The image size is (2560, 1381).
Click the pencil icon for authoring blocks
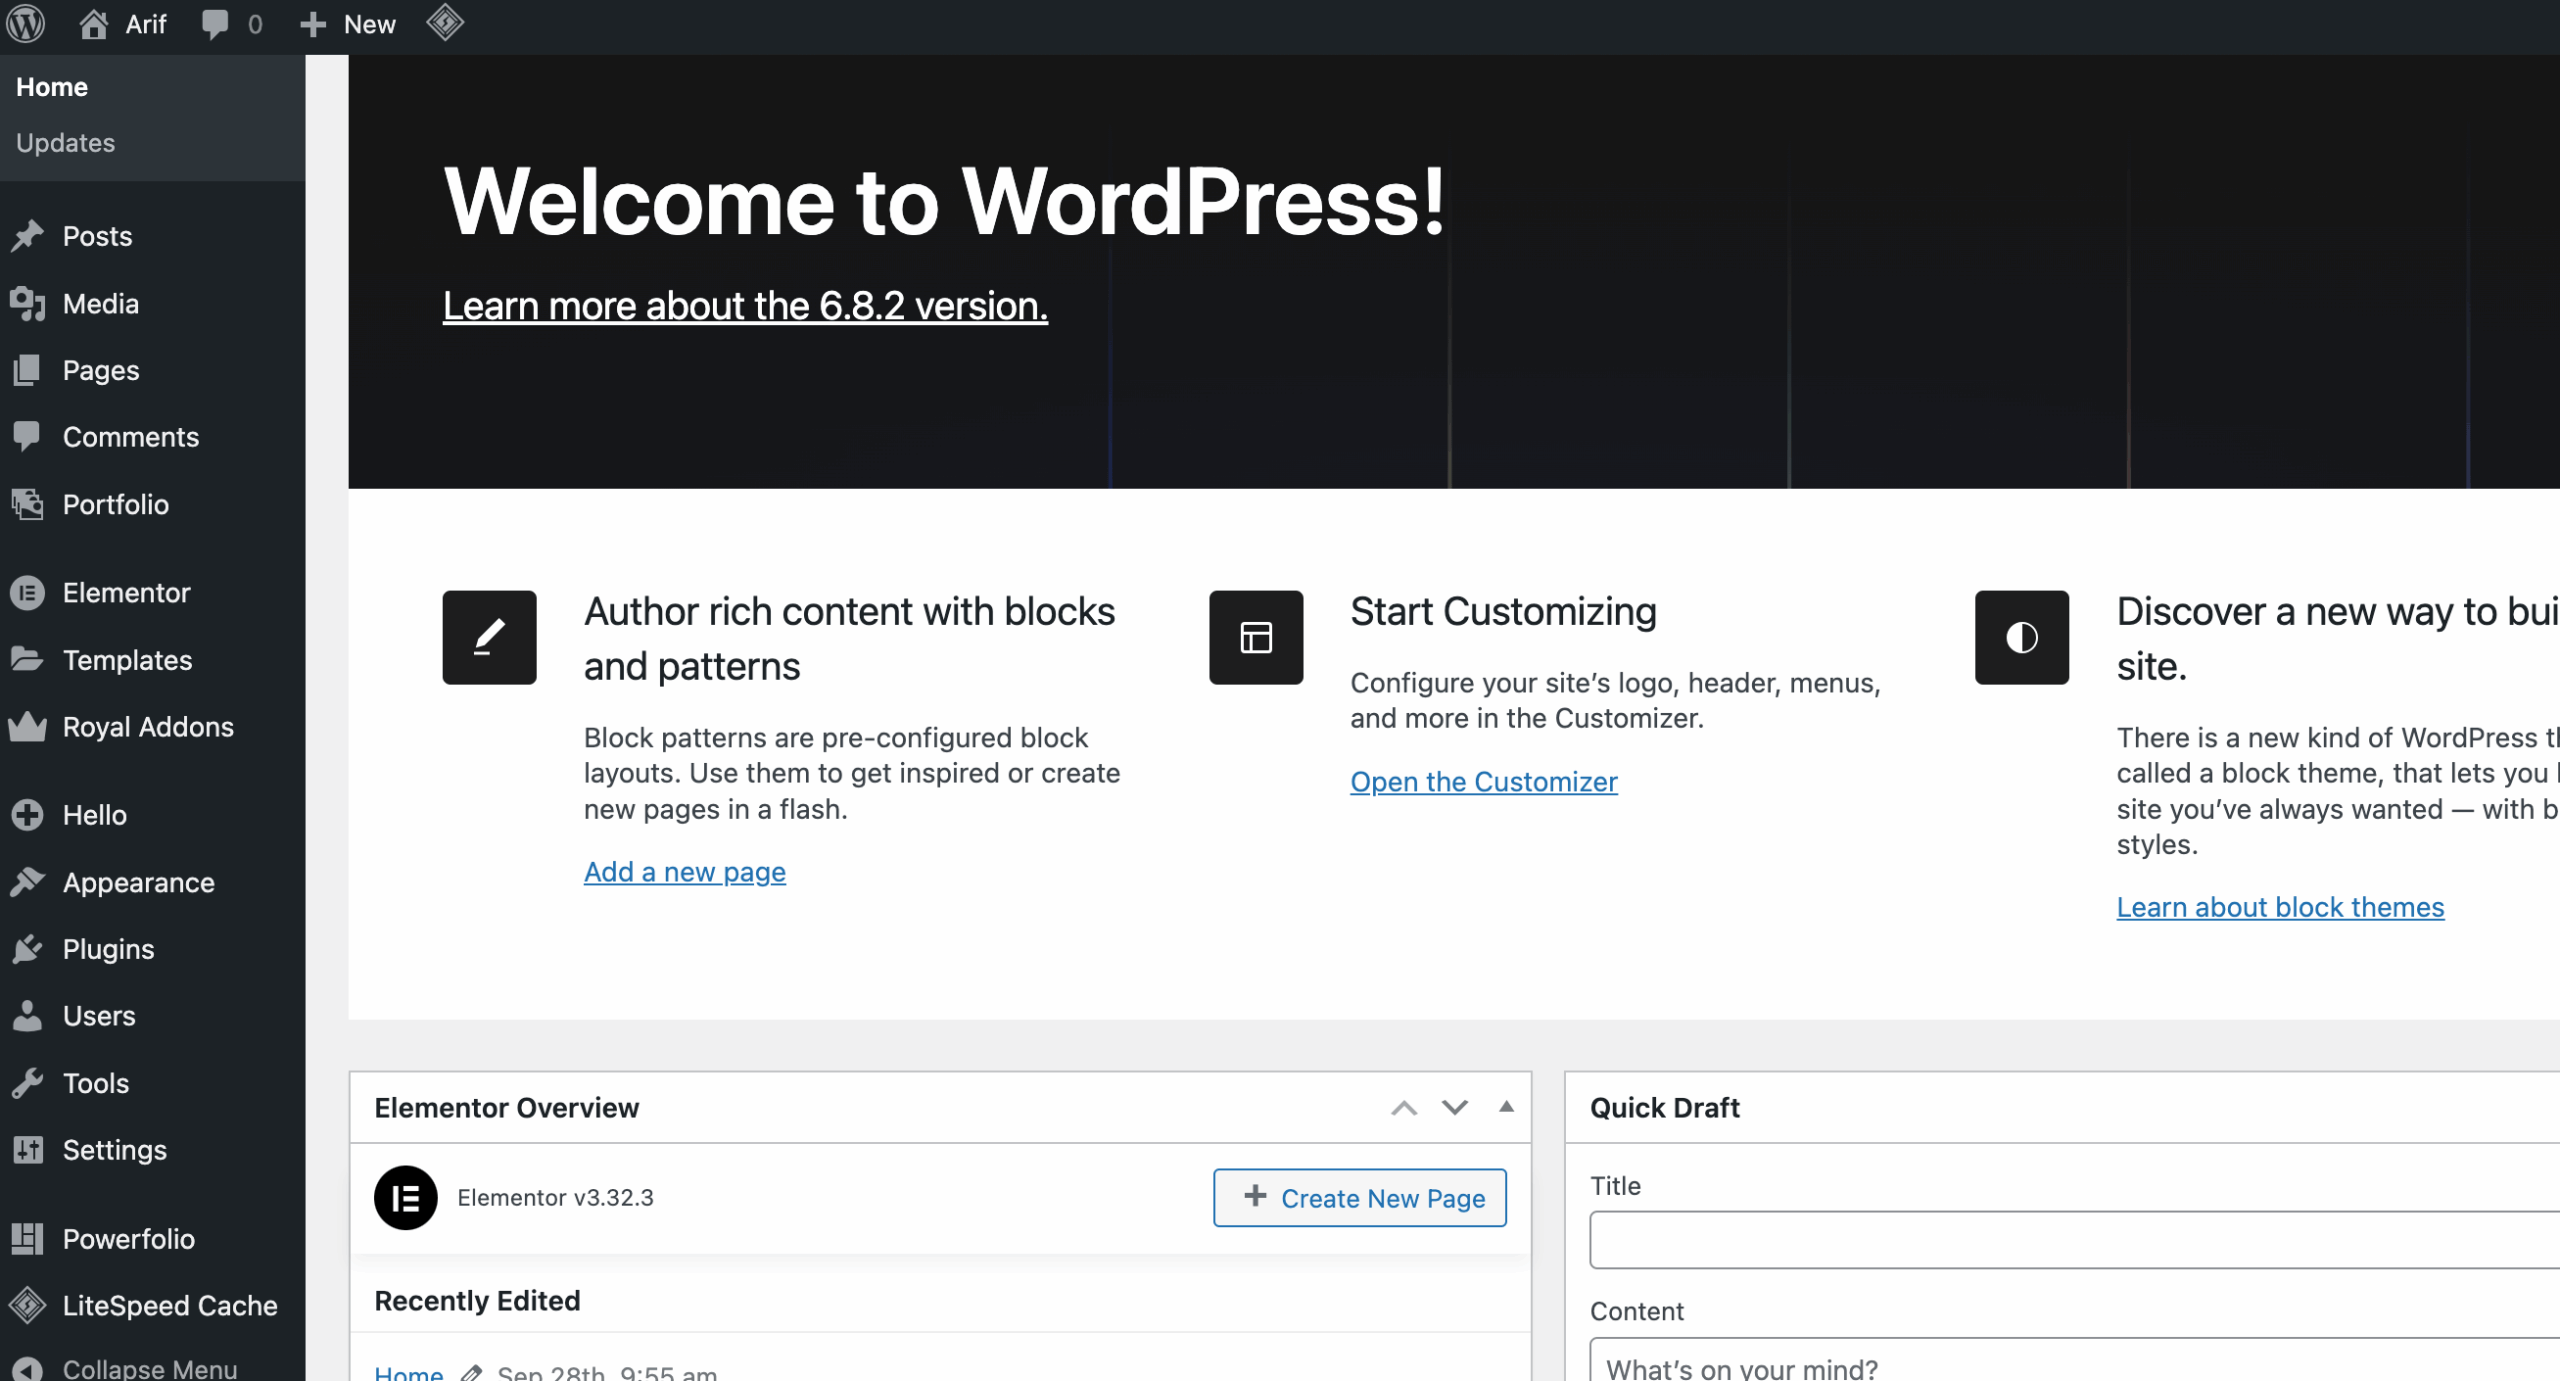[x=489, y=637]
